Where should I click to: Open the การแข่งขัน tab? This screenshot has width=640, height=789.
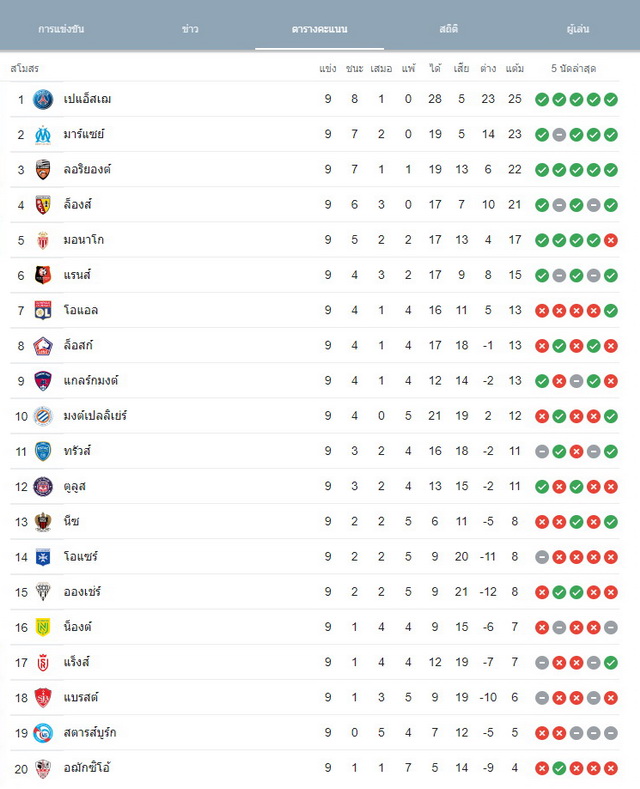[61, 29]
